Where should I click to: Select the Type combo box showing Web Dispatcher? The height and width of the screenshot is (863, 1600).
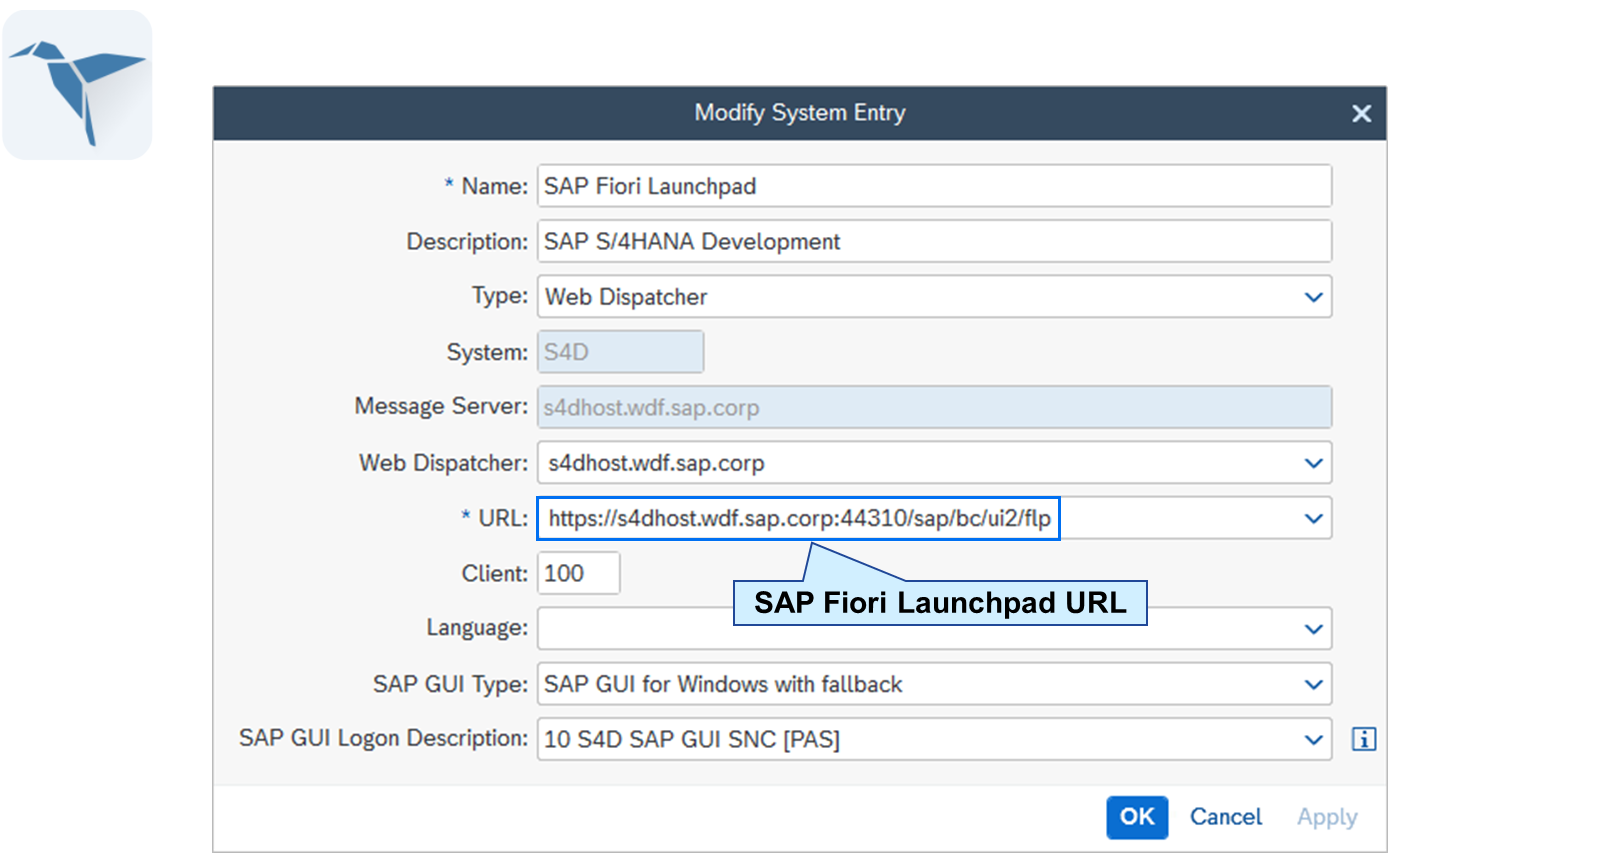(934, 297)
